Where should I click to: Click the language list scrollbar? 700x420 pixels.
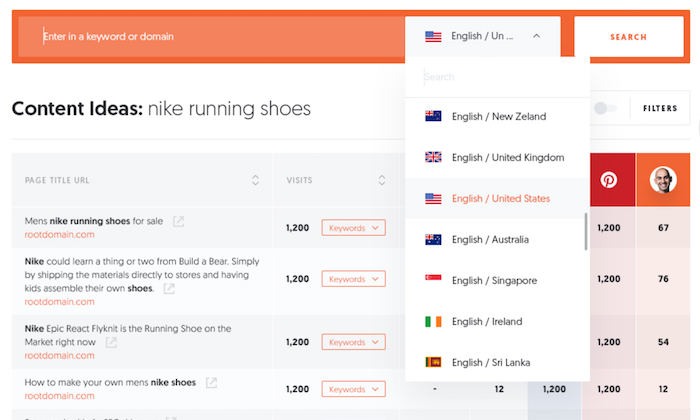pos(586,232)
